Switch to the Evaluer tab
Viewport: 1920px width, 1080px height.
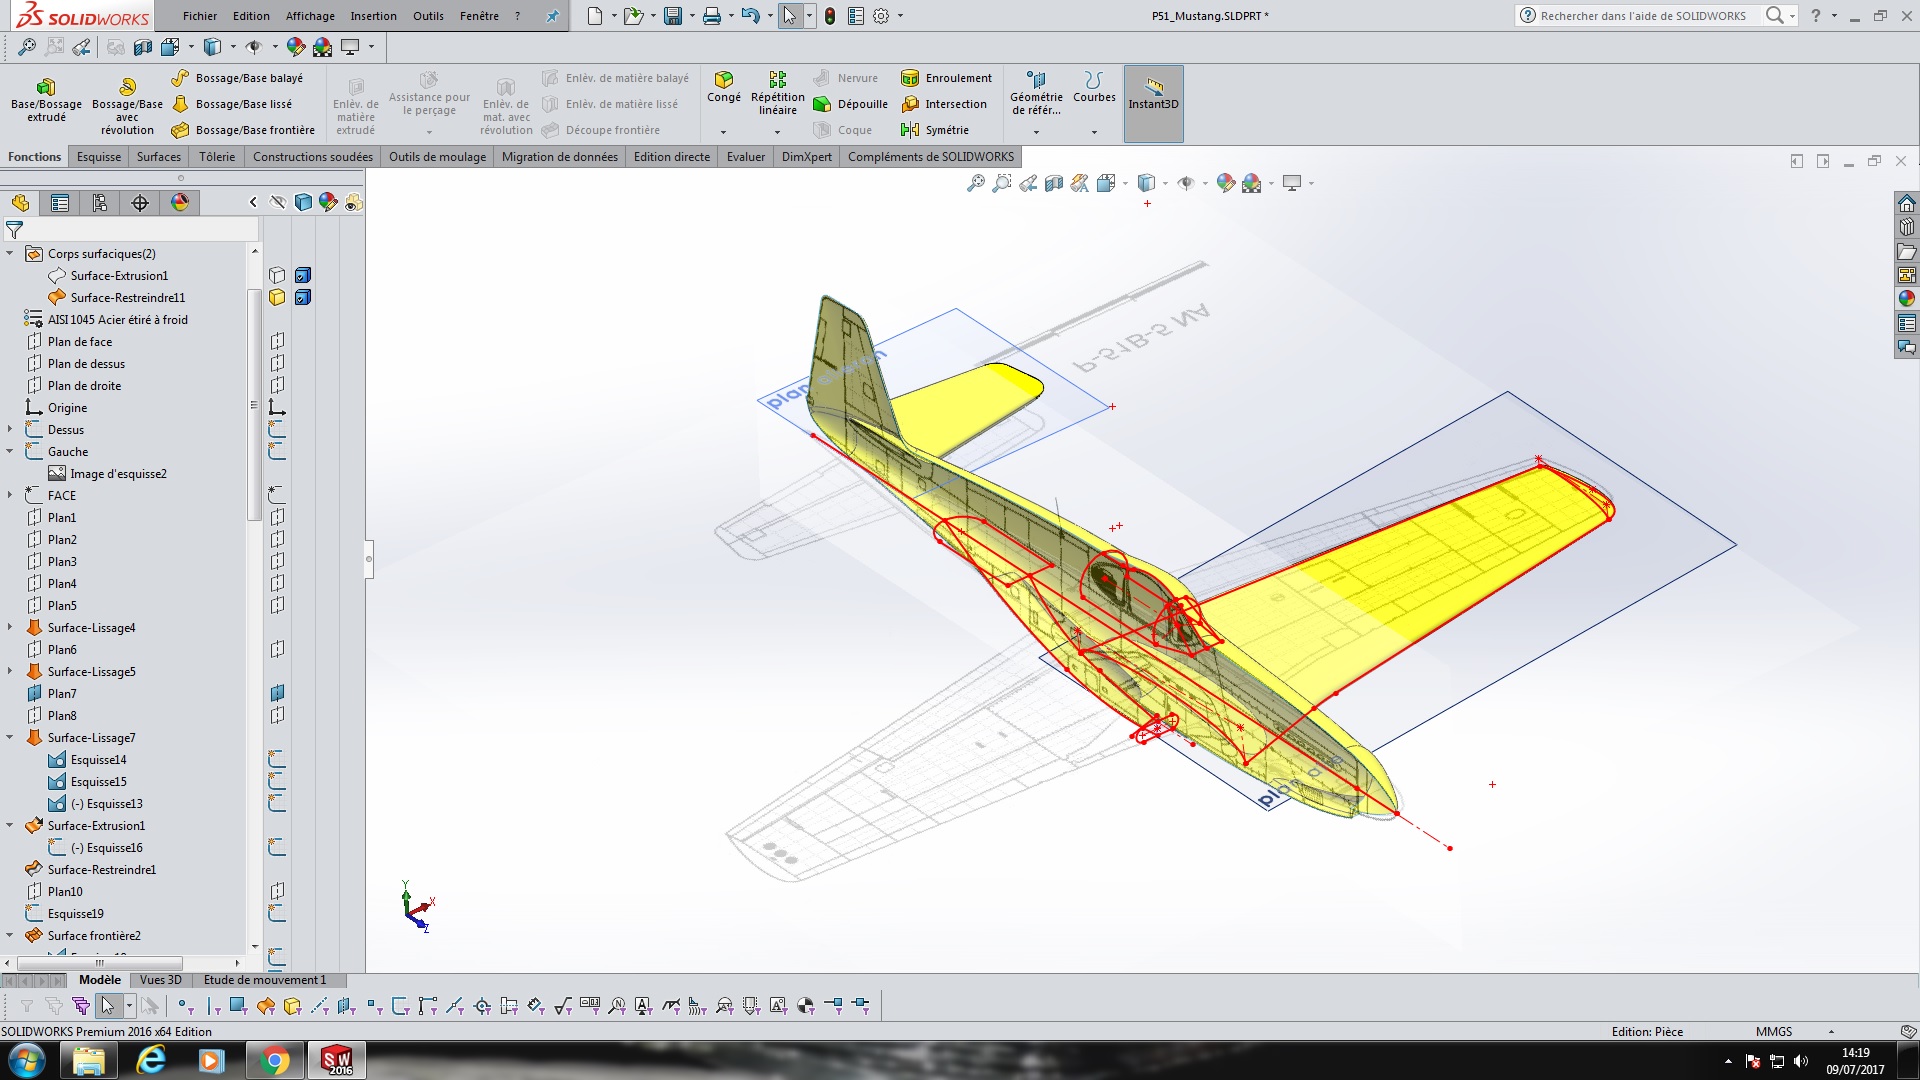point(746,157)
